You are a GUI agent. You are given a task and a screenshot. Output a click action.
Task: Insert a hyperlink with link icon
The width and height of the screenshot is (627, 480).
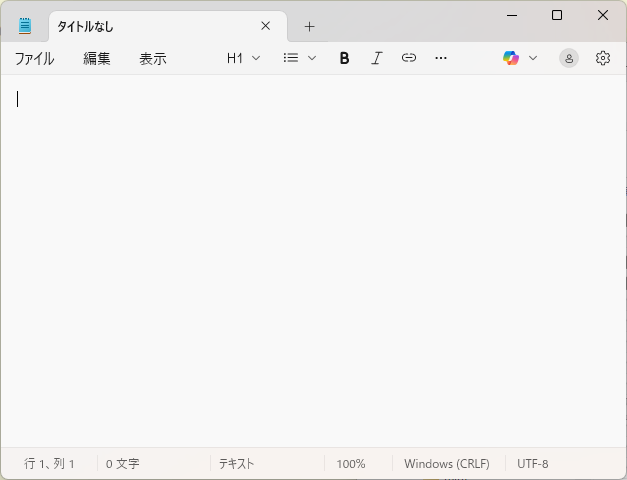tap(408, 58)
